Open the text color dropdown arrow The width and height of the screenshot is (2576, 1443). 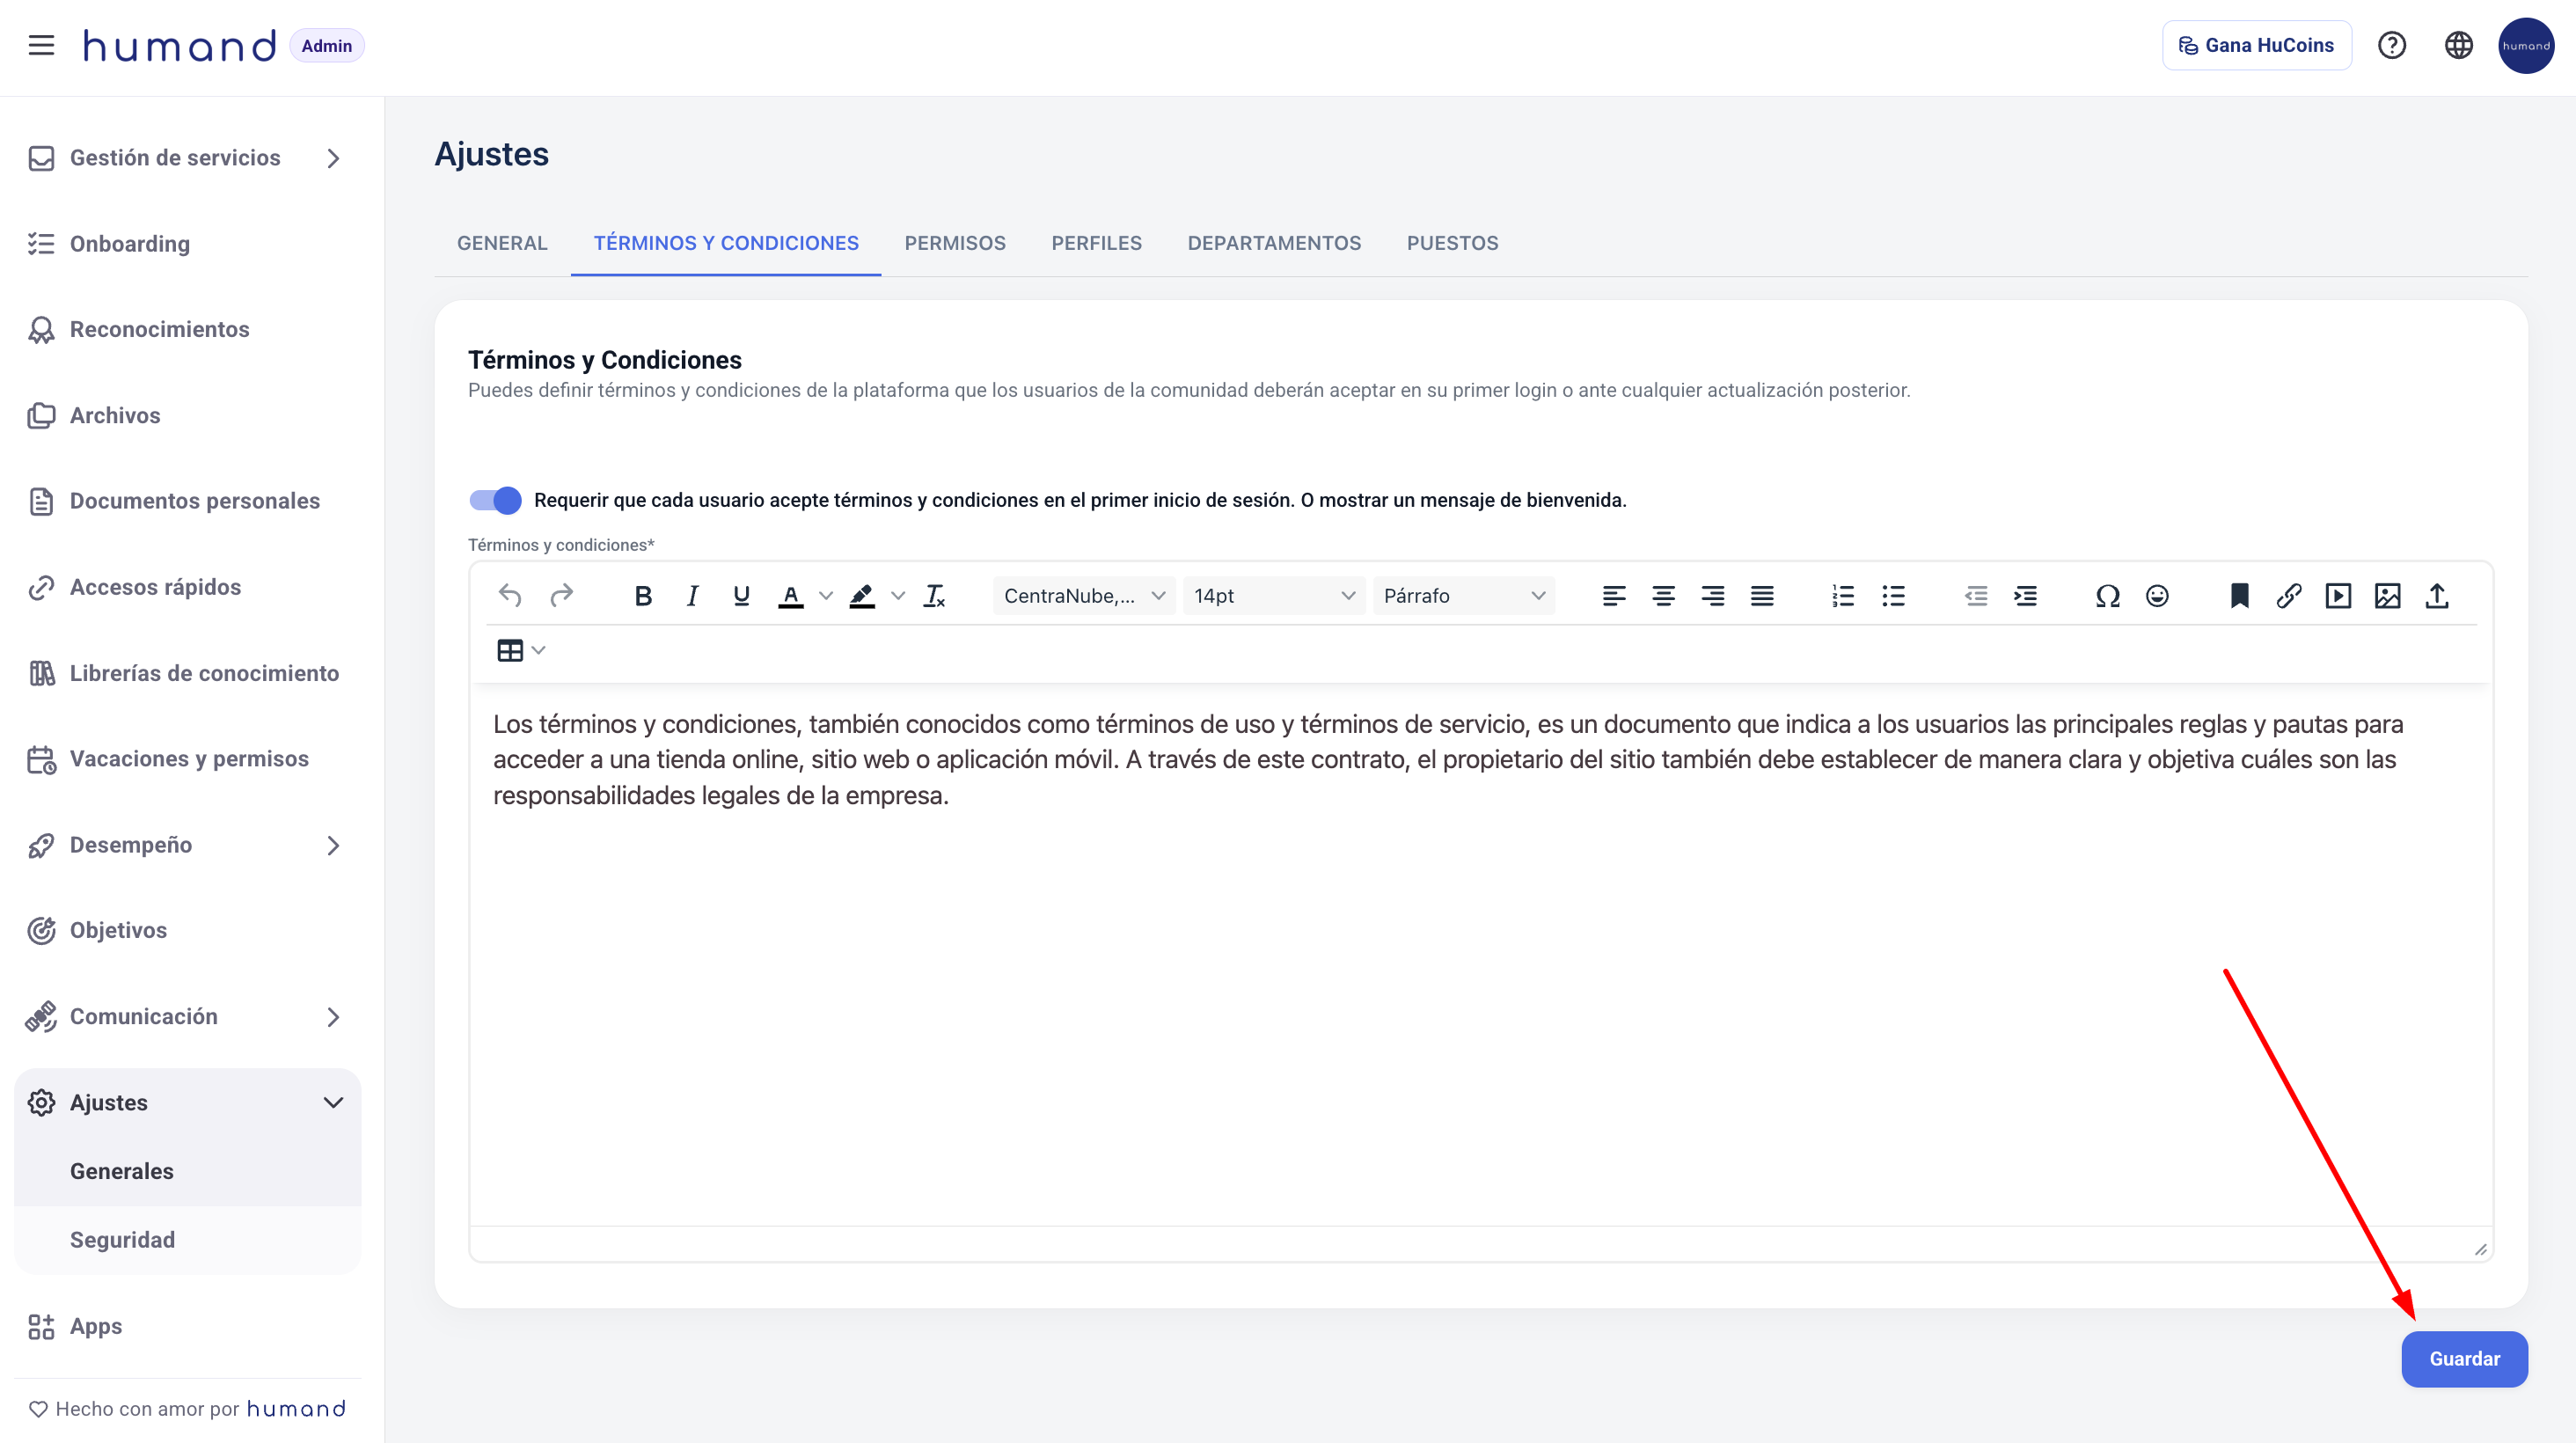(826, 596)
